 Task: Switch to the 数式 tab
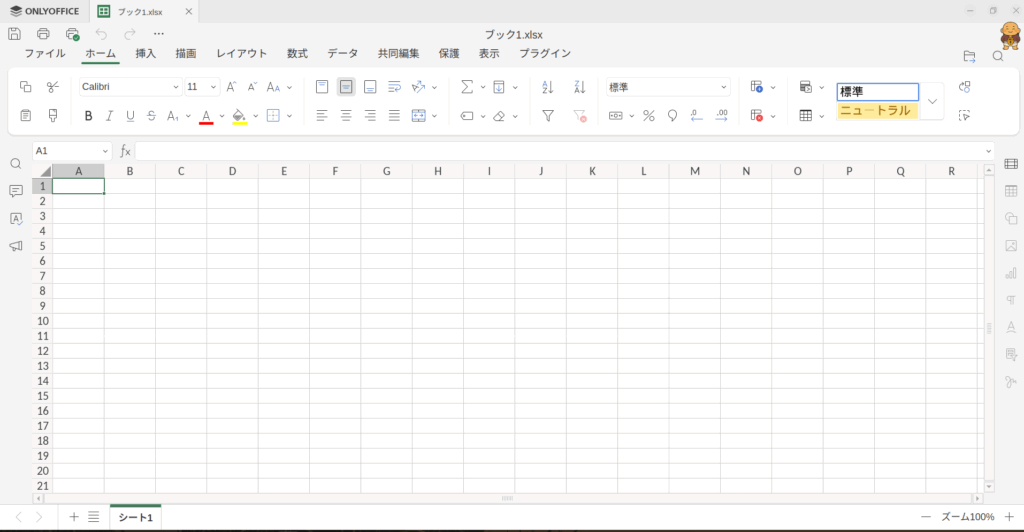click(x=297, y=53)
